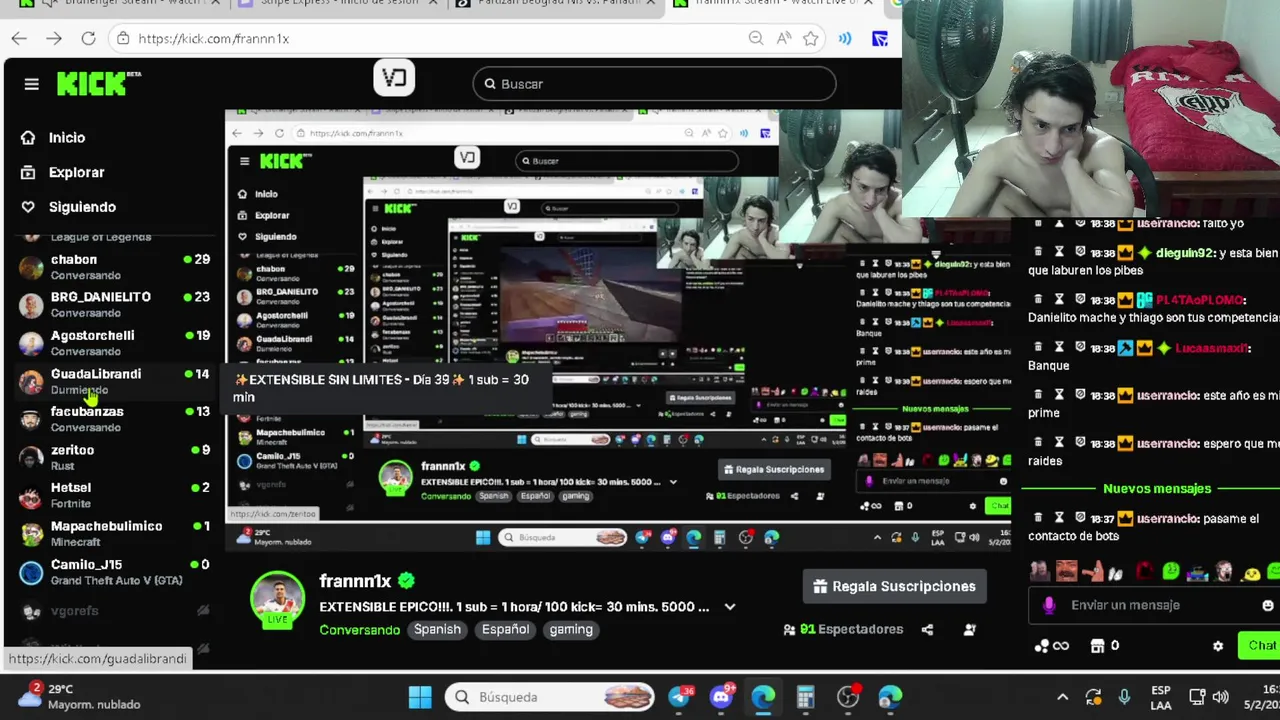Open Siguiendo in the sidebar
The width and height of the screenshot is (1280, 720).
click(69, 207)
